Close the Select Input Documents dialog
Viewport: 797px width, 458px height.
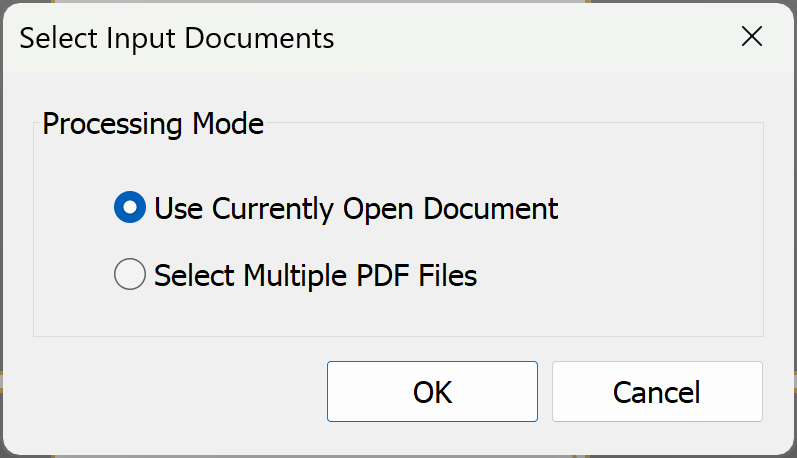751,38
